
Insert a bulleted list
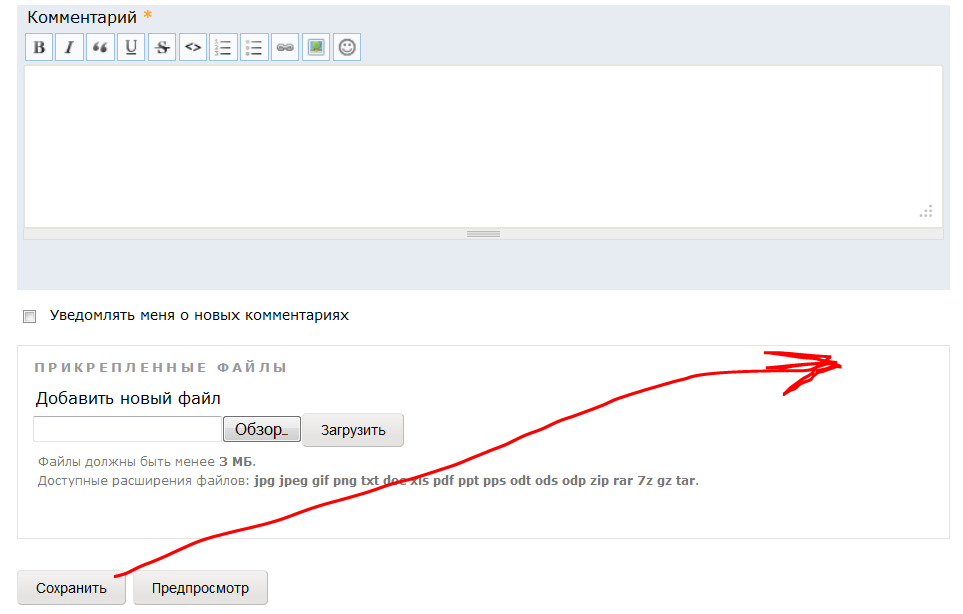(254, 47)
